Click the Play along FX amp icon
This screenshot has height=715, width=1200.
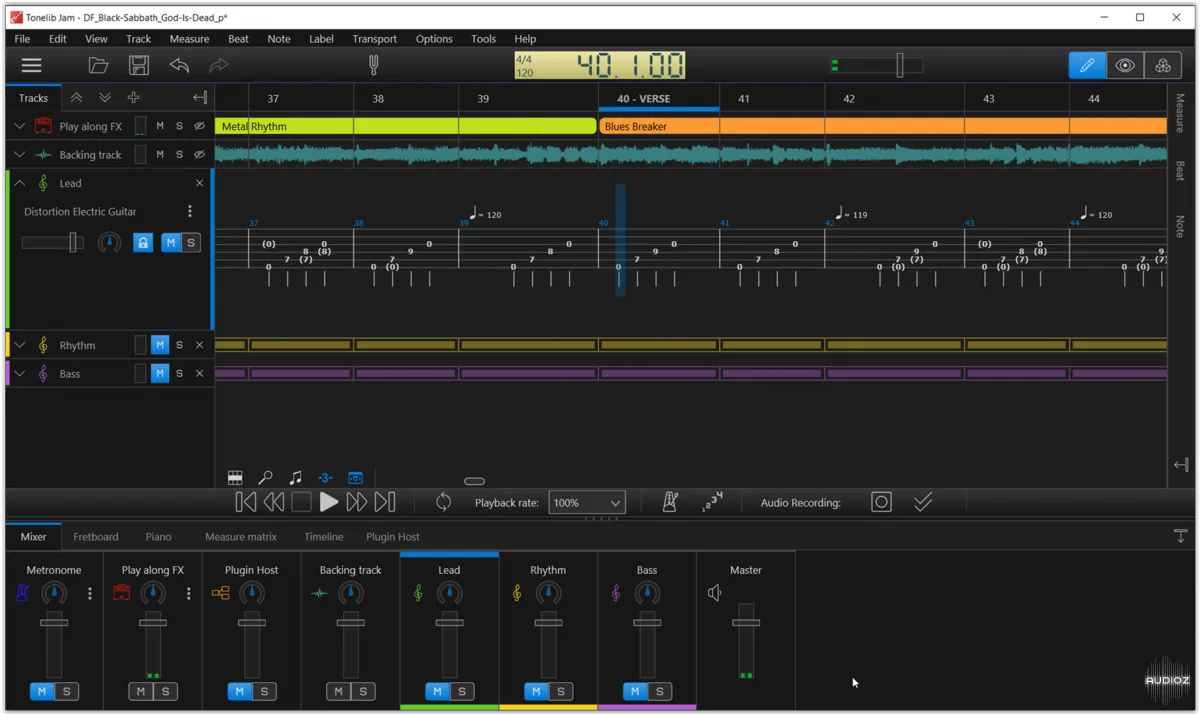pyautogui.click(x=43, y=126)
